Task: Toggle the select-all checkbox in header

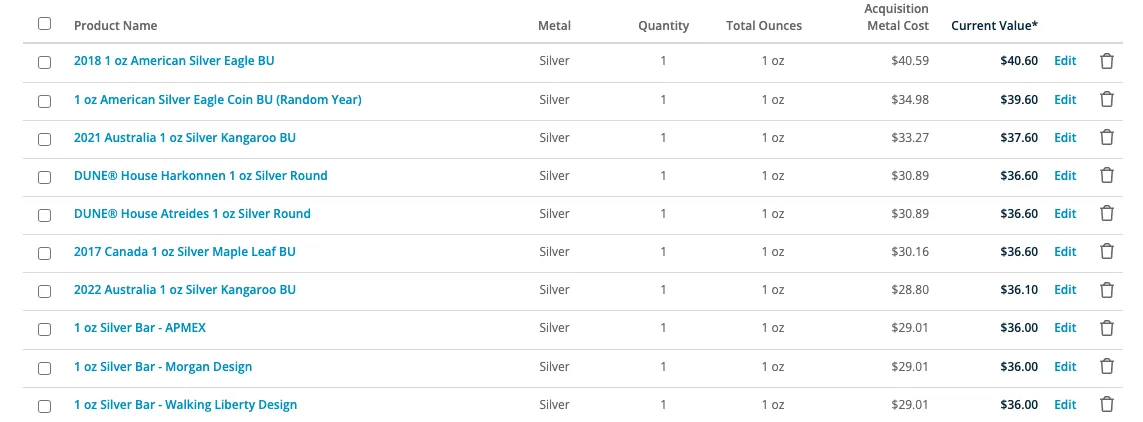Action: click(44, 23)
